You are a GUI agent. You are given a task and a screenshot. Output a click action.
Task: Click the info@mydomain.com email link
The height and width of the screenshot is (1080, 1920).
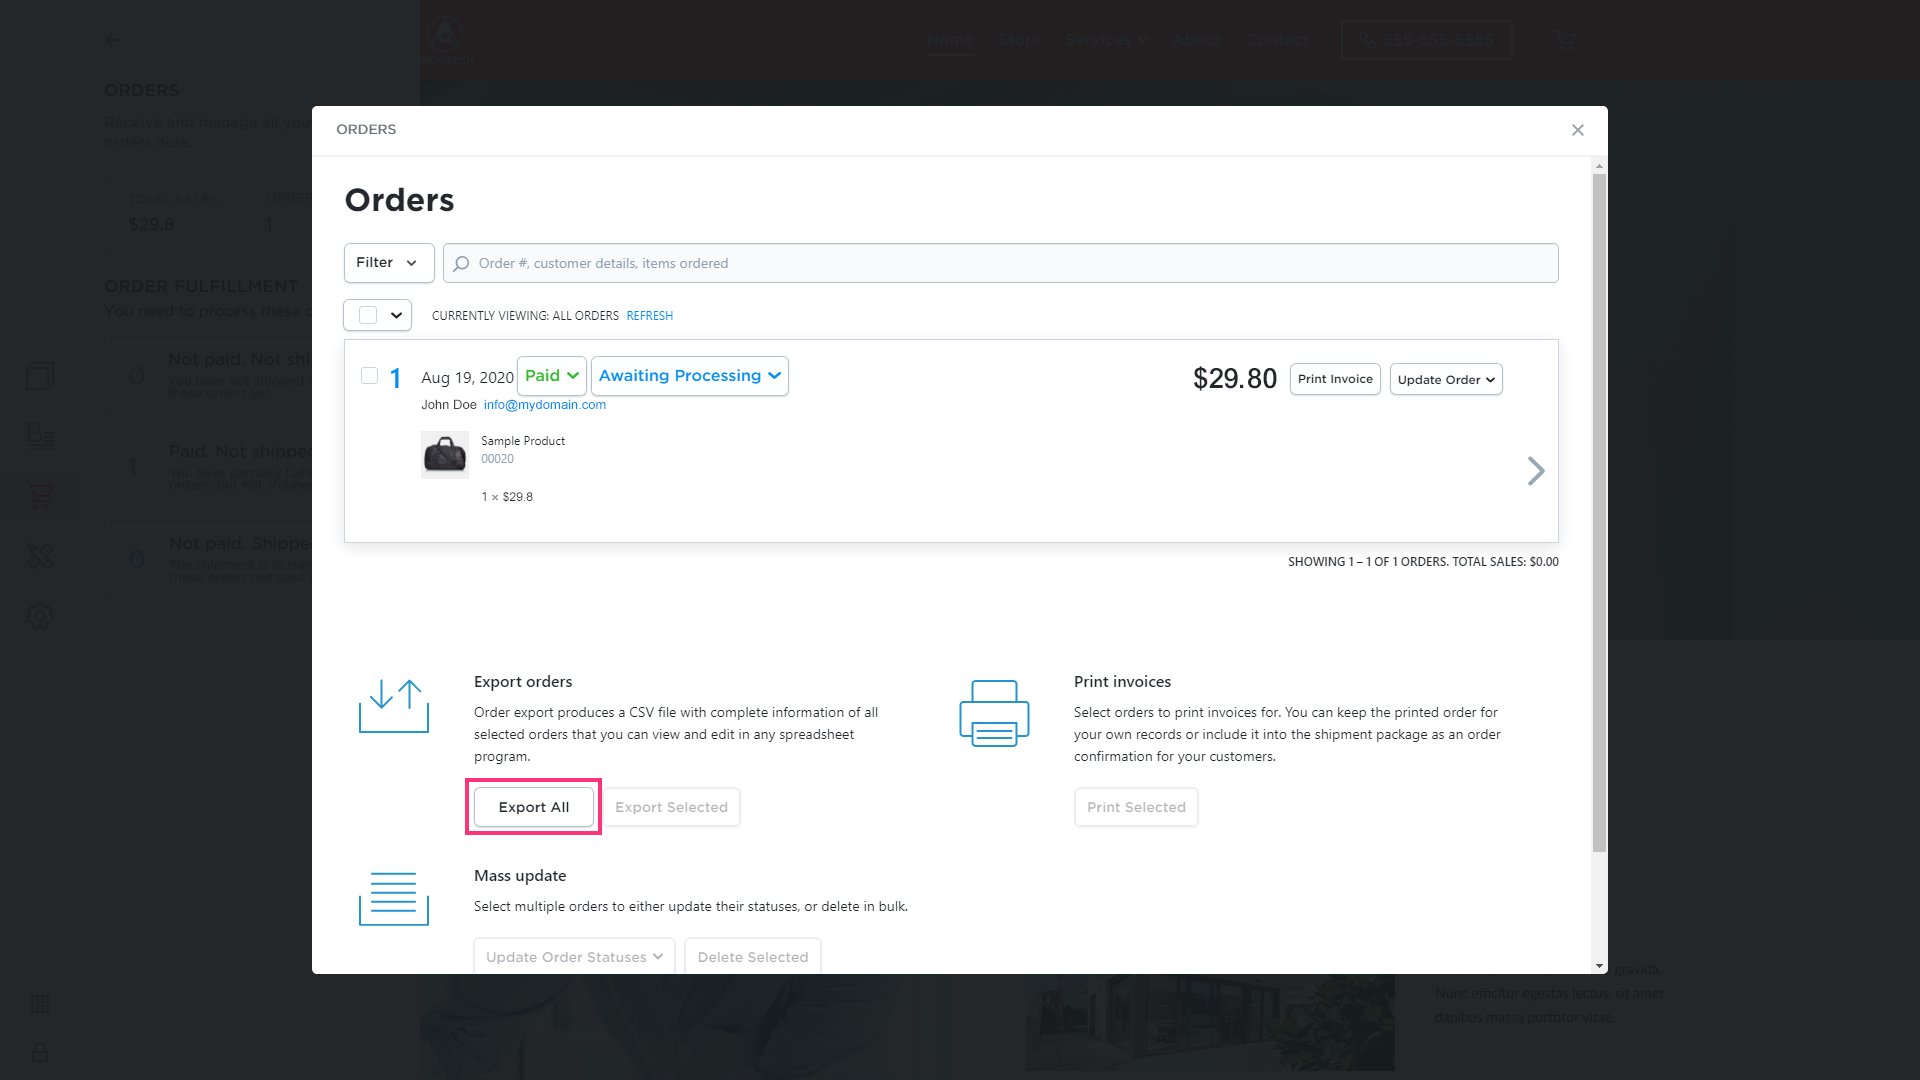point(545,405)
